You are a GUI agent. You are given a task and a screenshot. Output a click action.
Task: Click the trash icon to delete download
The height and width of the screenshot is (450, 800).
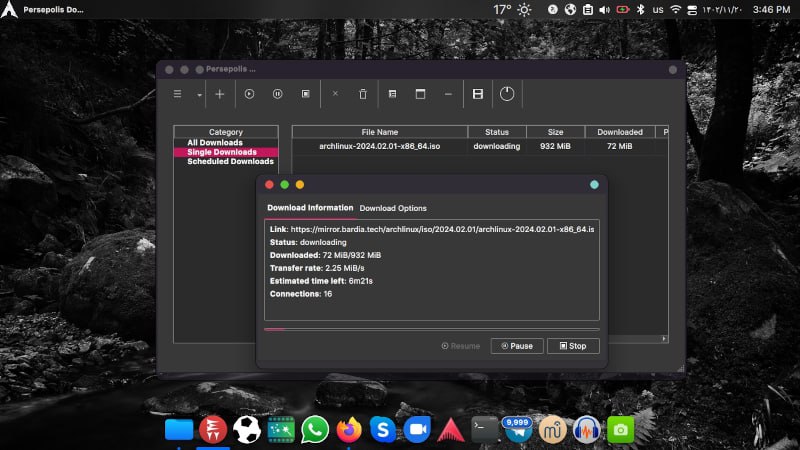pos(363,94)
